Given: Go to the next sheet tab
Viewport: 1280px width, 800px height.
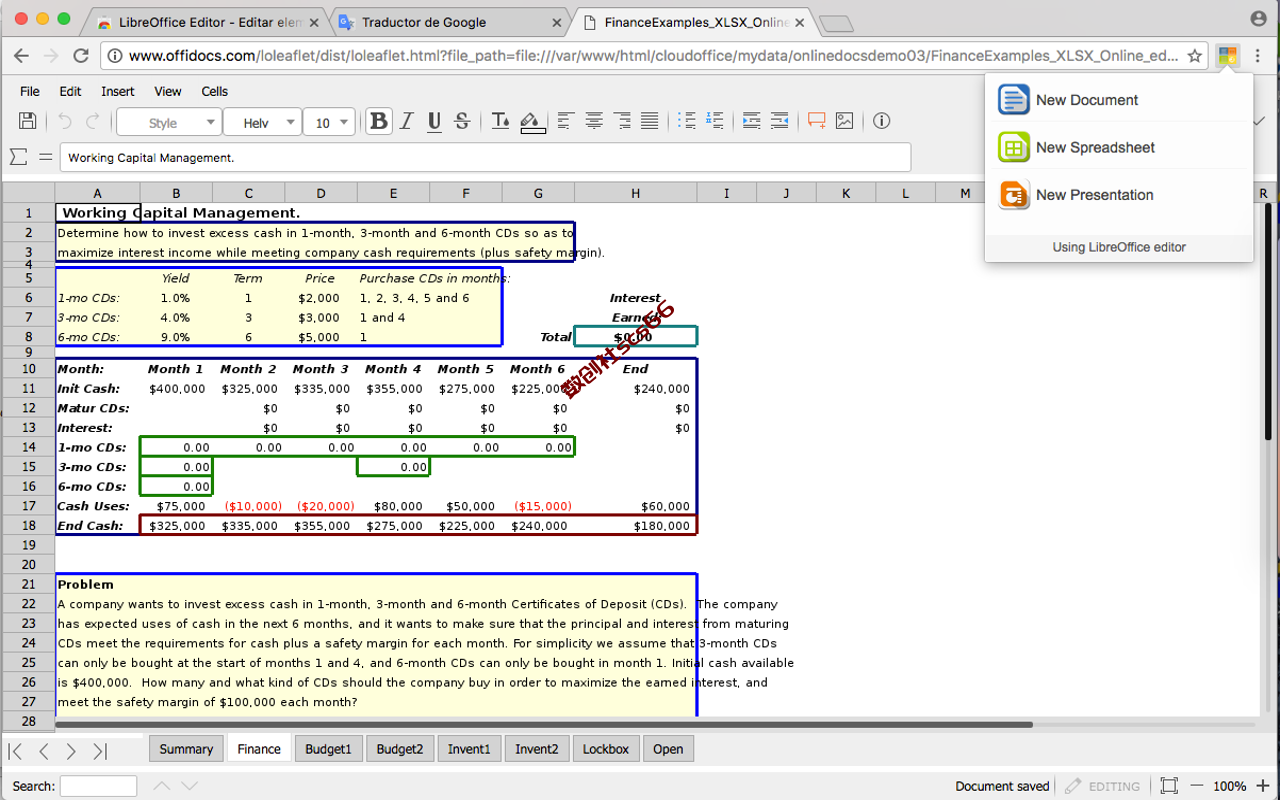Looking at the screenshot, I should pos(71,751).
